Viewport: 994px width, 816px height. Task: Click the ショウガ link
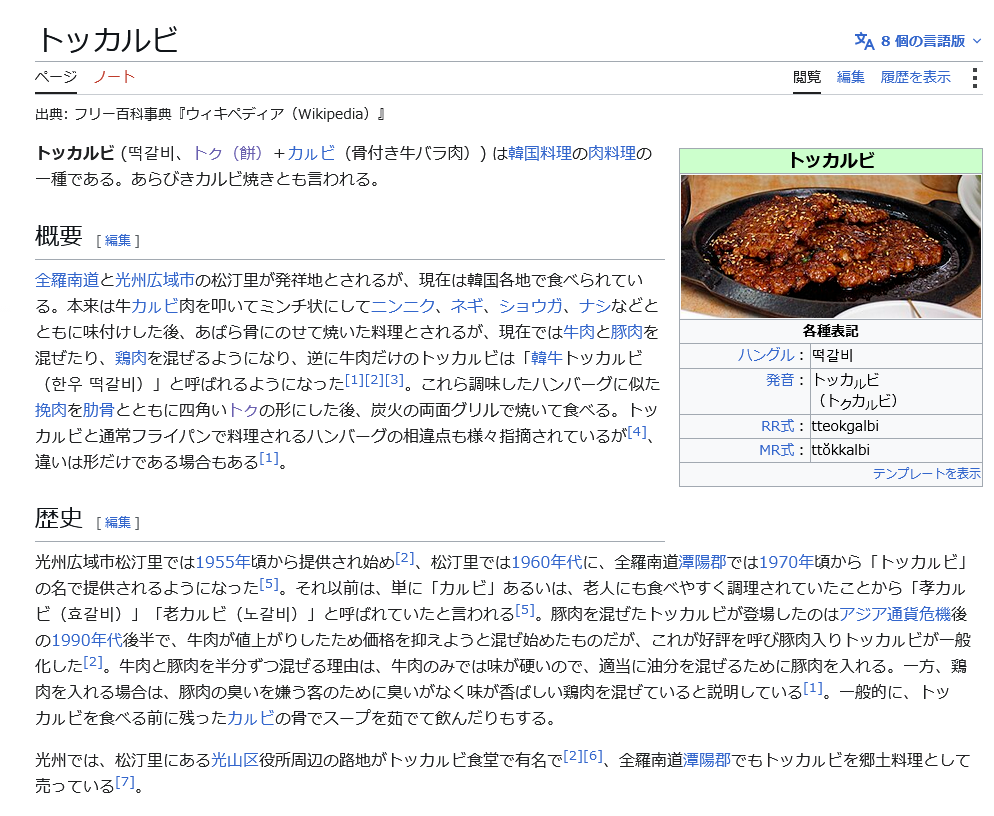531,306
